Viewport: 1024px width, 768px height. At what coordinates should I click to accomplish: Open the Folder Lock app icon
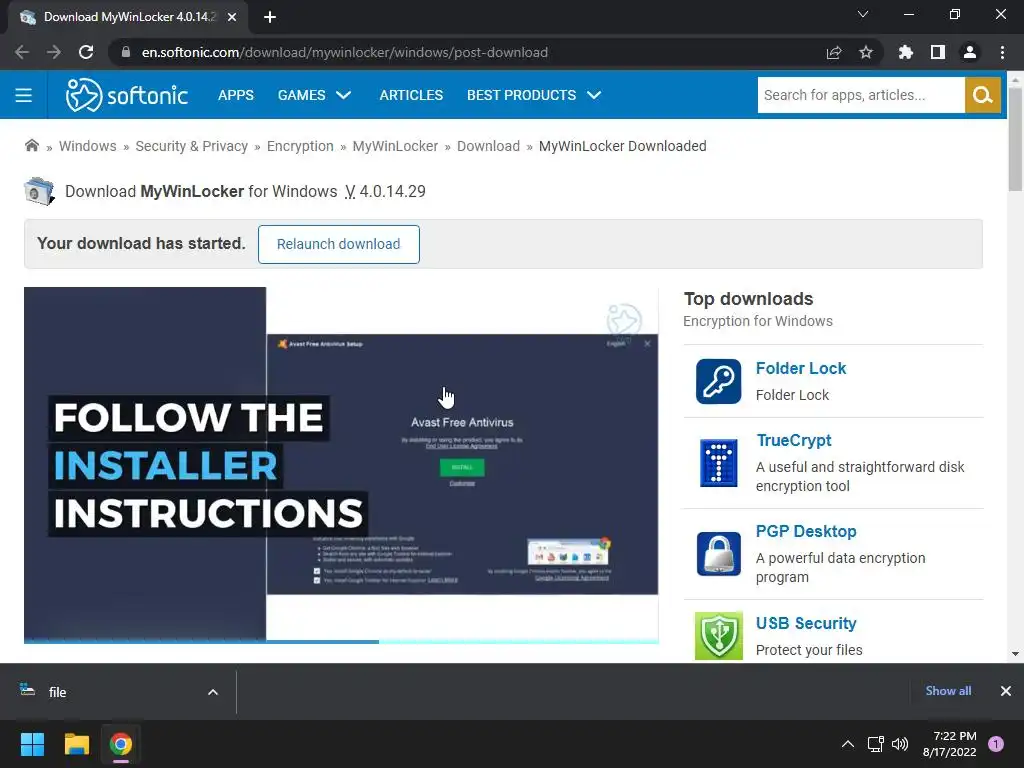[718, 381]
